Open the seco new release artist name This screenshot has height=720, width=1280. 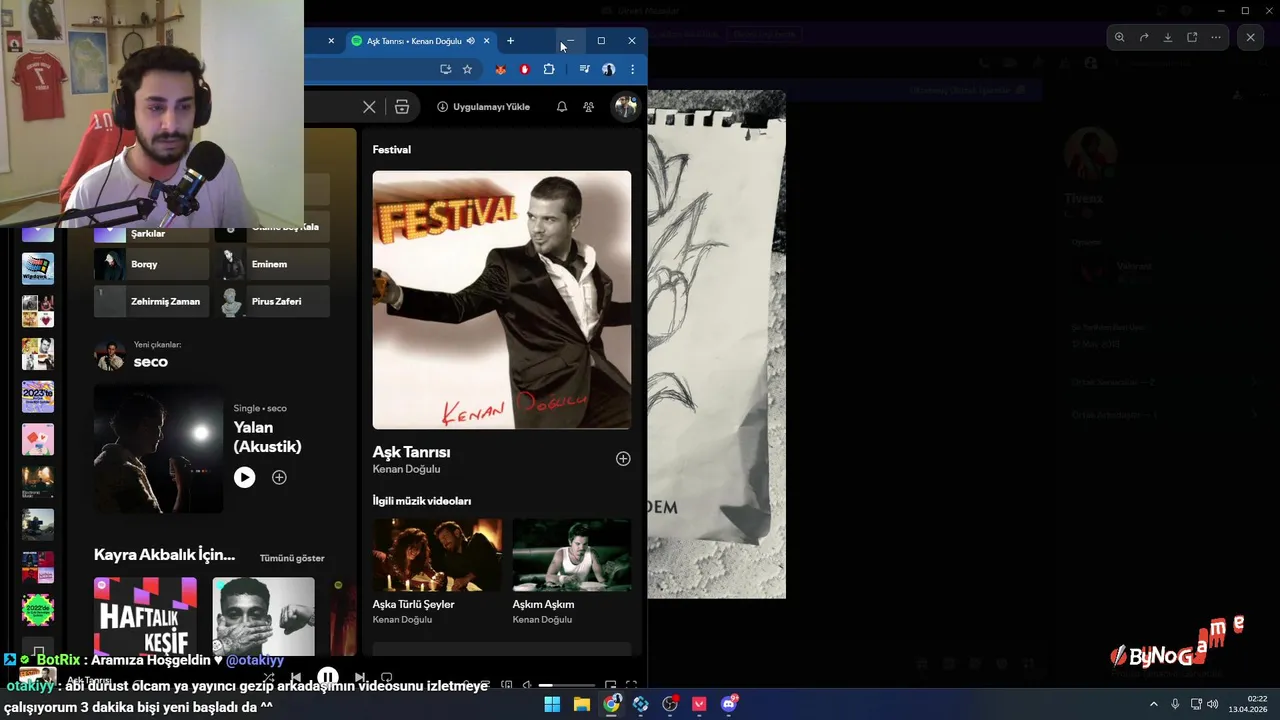151,362
